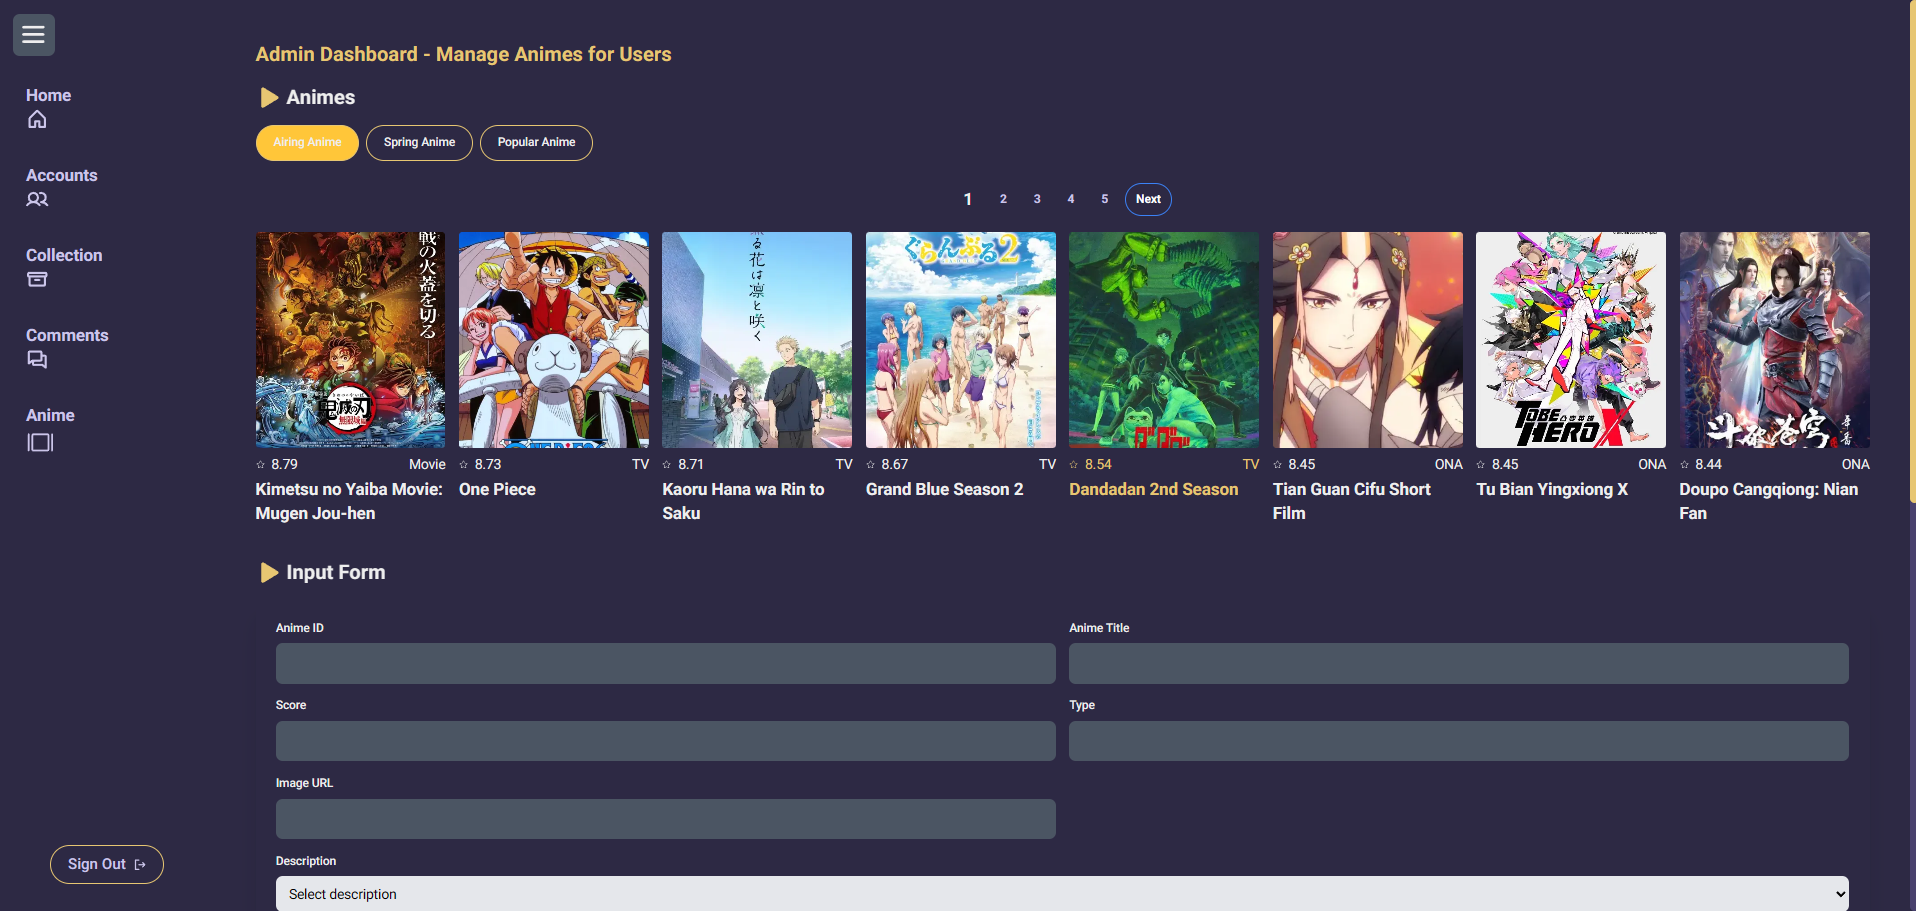Select the Airing Anime filter
The height and width of the screenshot is (911, 1916).
[x=307, y=143]
